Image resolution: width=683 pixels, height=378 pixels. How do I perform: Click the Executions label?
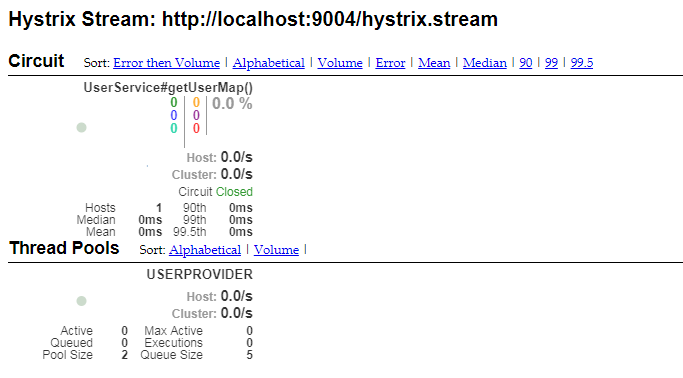click(x=173, y=343)
